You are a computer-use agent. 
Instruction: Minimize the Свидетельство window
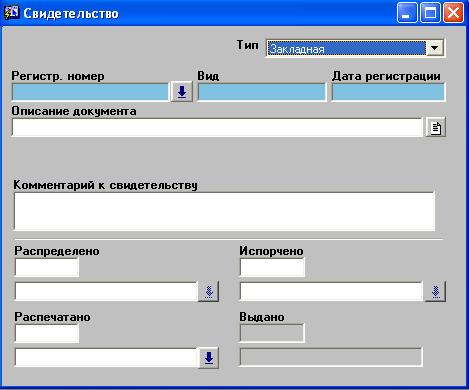click(407, 13)
